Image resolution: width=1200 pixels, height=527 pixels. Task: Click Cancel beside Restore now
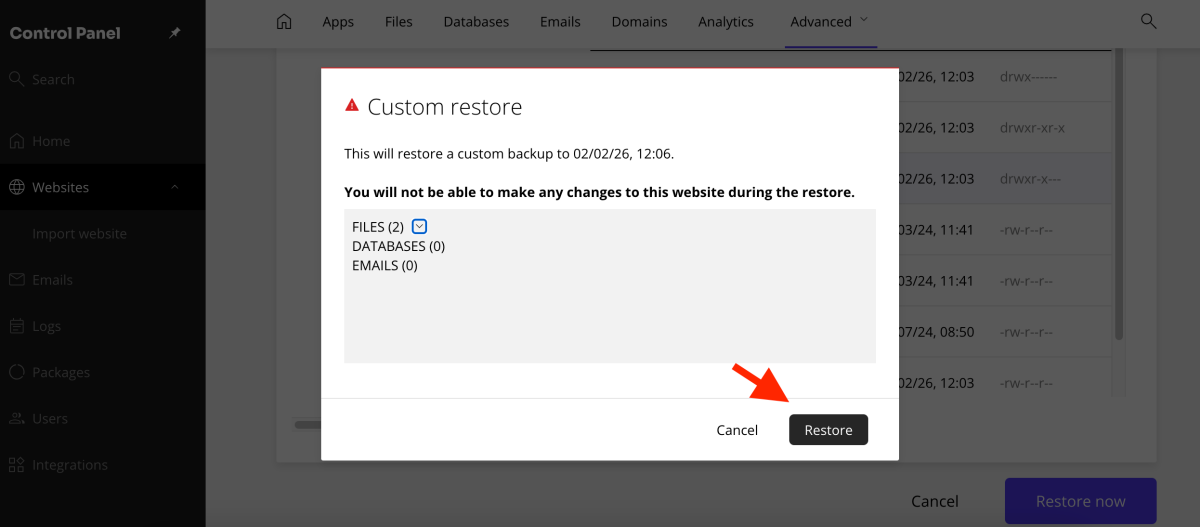pos(935,501)
